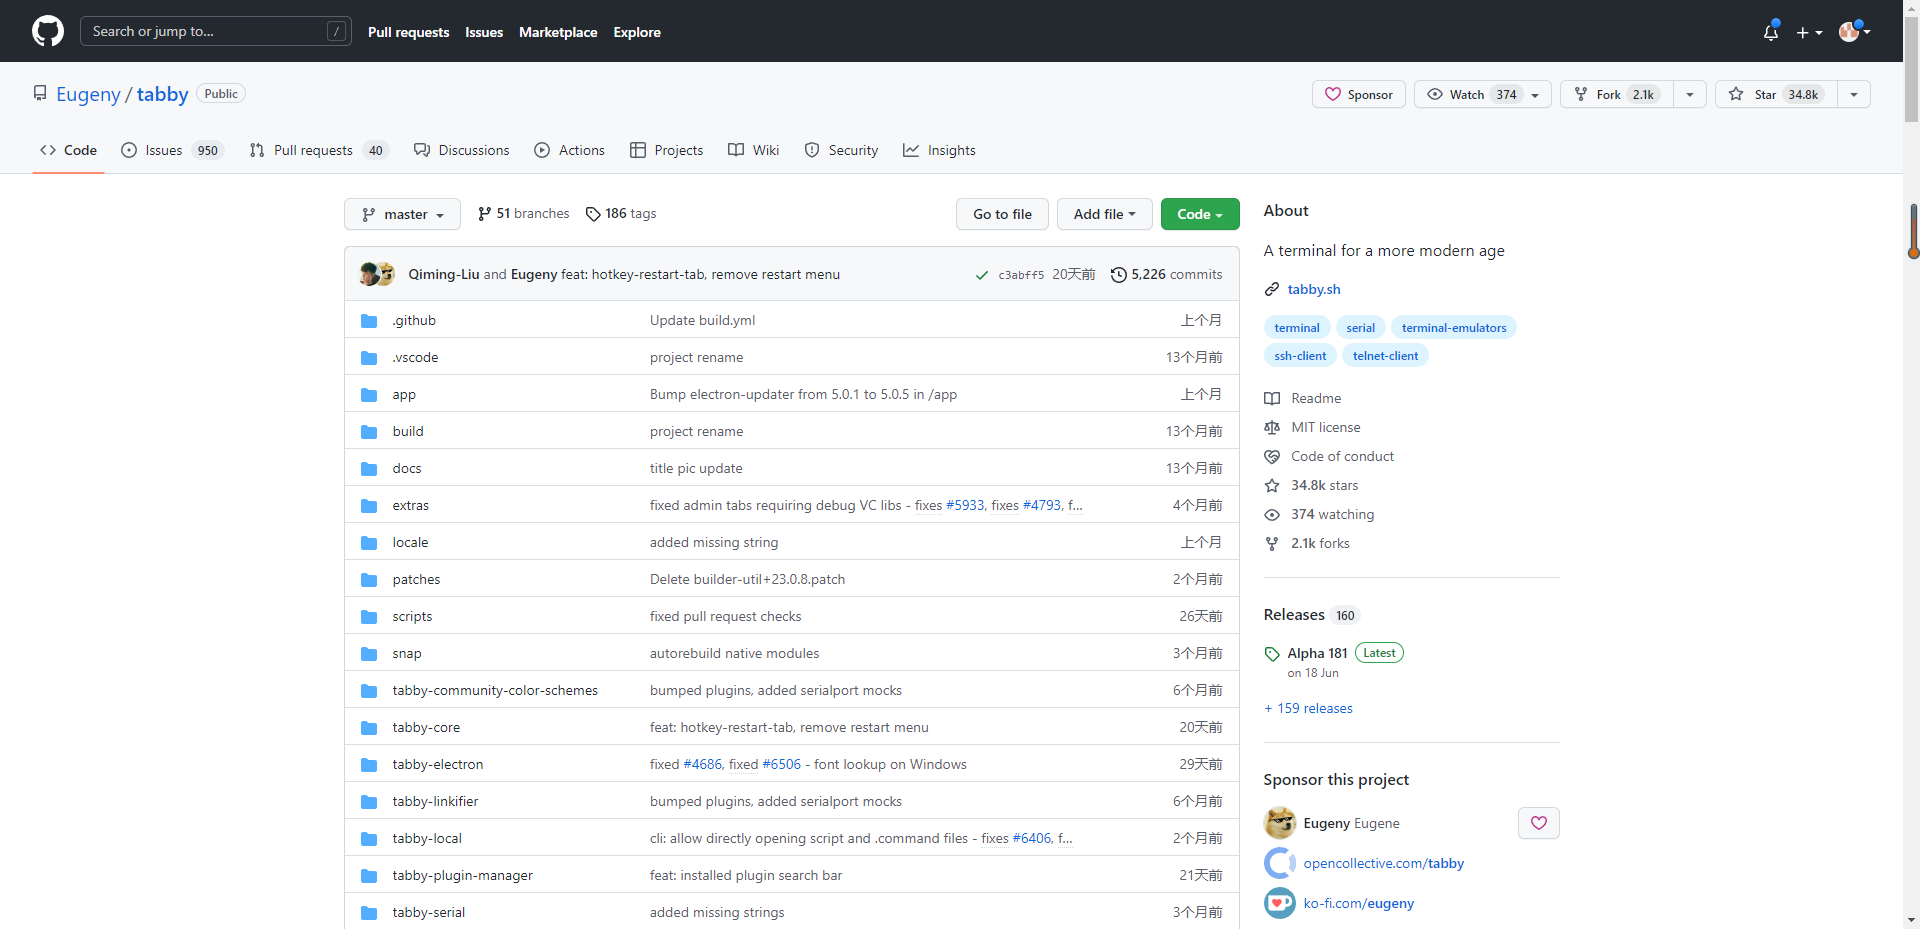Click the Eugeny owner link
The height and width of the screenshot is (929, 1920).
[88, 94]
